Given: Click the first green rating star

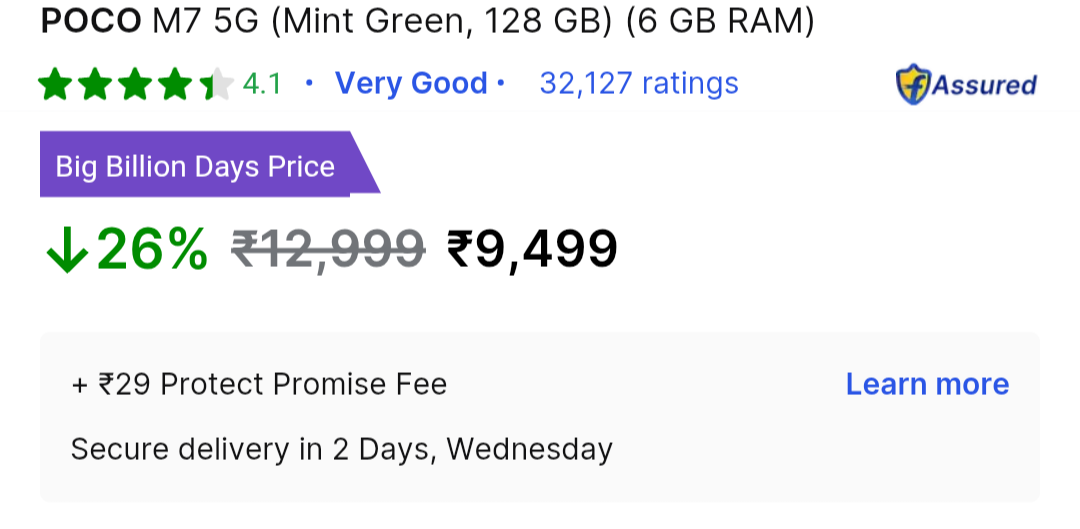Looking at the screenshot, I should tap(56, 85).
